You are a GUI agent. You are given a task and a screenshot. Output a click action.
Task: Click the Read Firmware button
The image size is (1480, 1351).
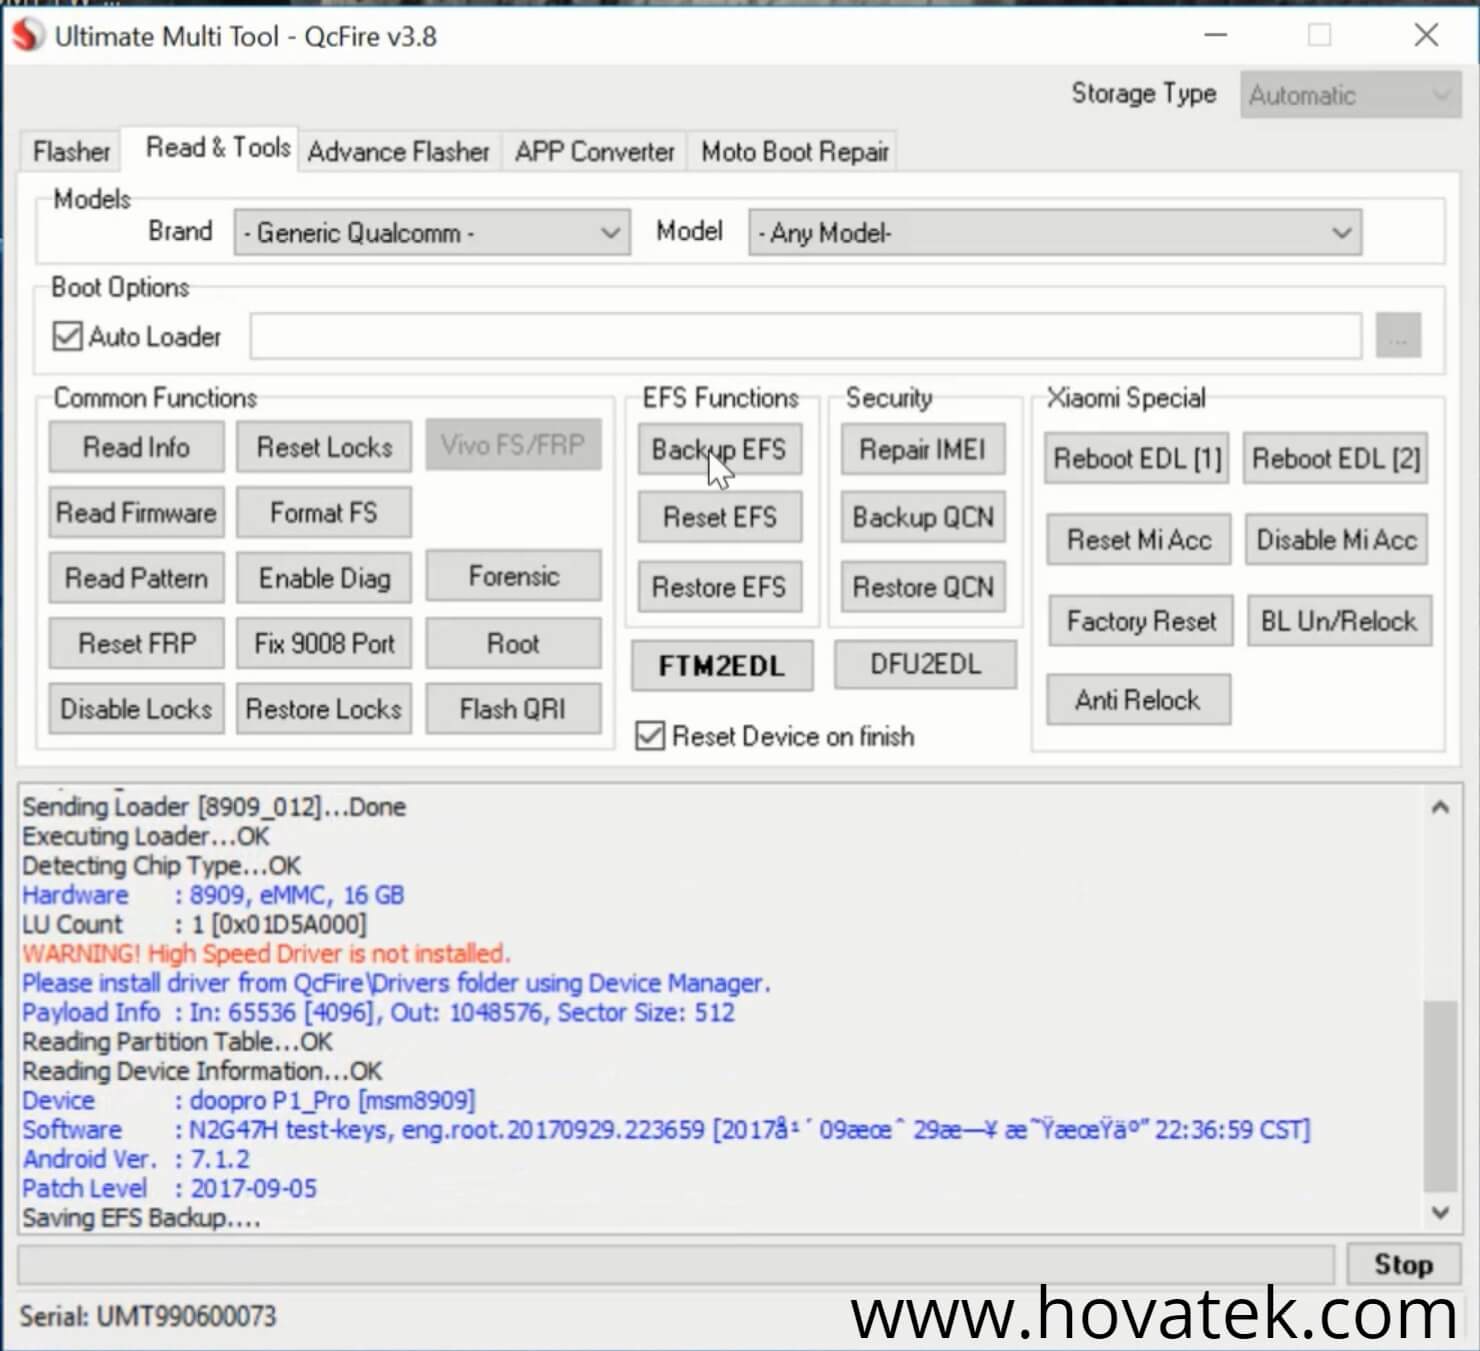coord(136,513)
